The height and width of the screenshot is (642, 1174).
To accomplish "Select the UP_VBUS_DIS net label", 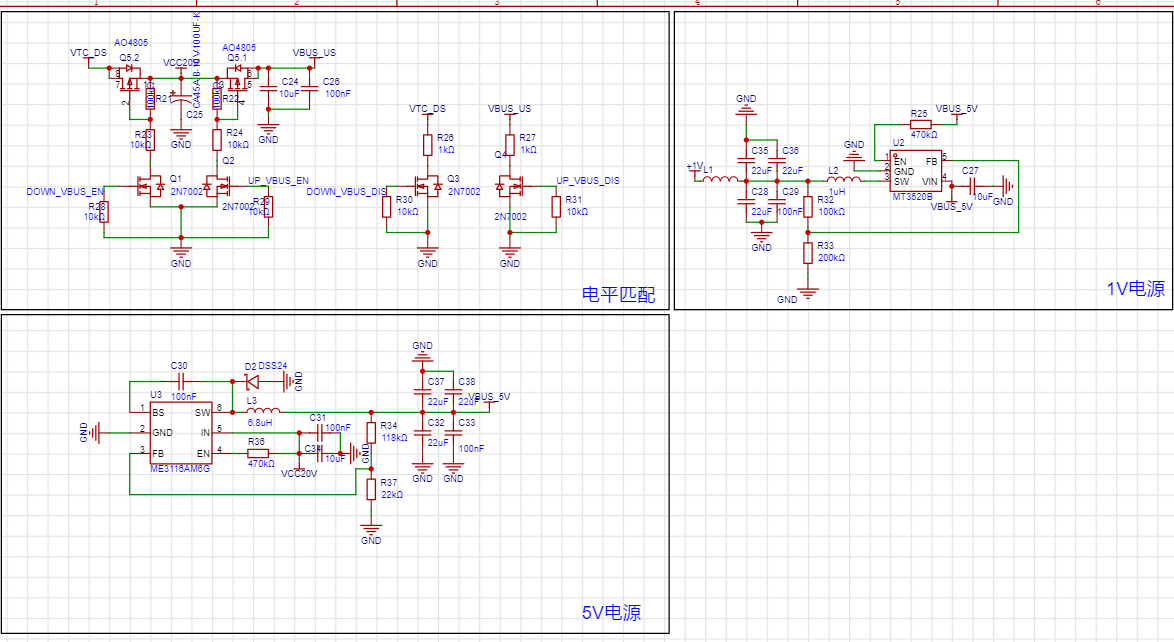I will pos(587,181).
